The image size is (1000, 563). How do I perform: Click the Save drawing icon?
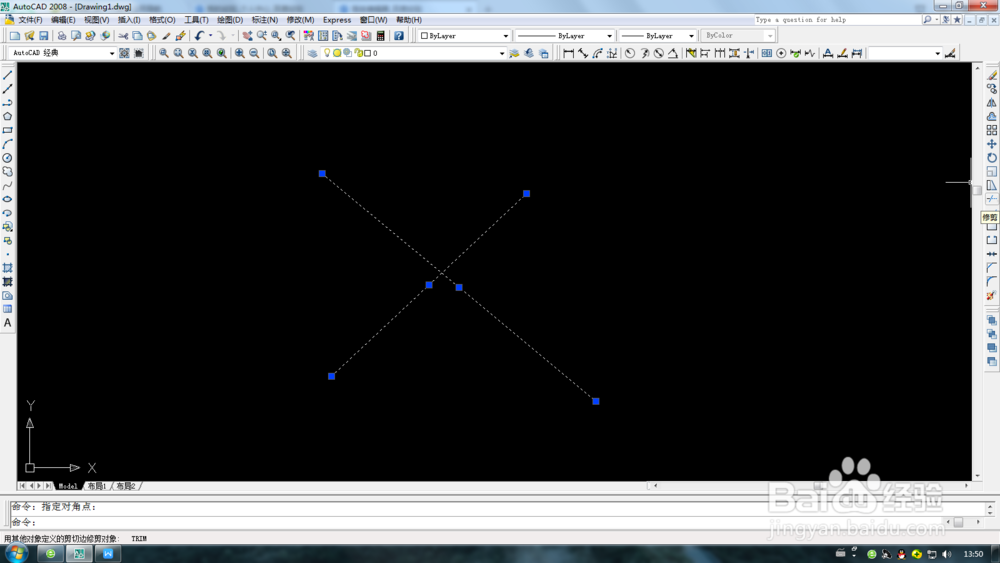[x=44, y=36]
